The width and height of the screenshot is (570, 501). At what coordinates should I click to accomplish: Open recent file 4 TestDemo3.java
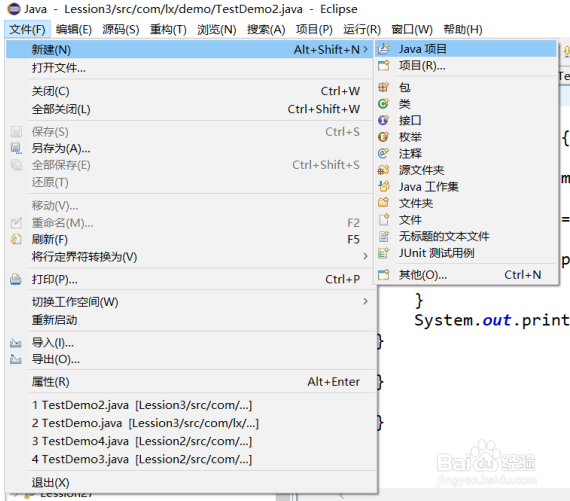pos(190,459)
